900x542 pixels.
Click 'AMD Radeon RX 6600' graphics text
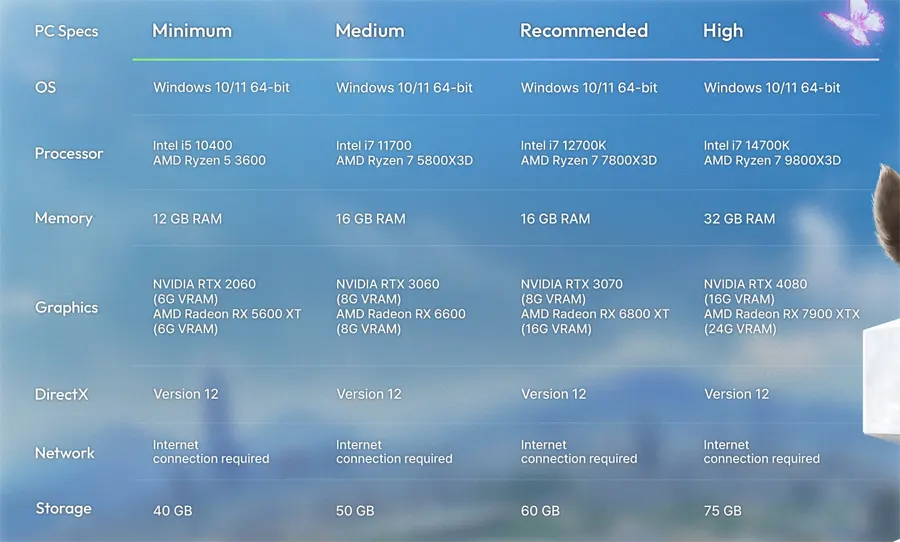point(401,314)
